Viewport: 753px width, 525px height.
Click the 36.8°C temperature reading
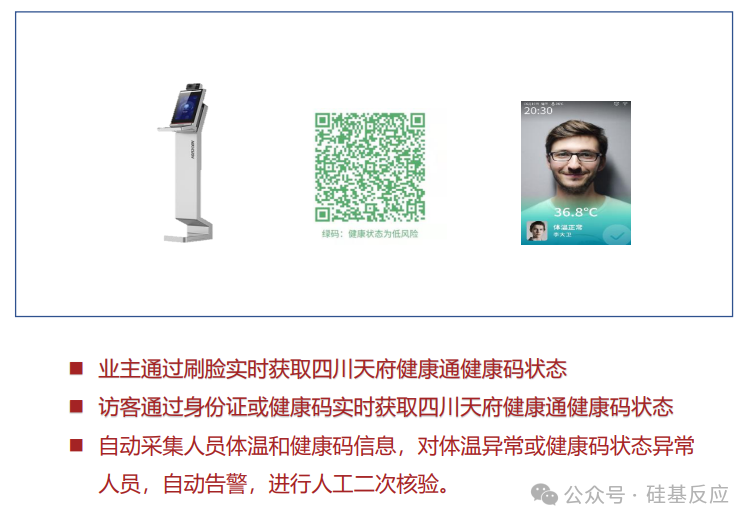click(575, 212)
